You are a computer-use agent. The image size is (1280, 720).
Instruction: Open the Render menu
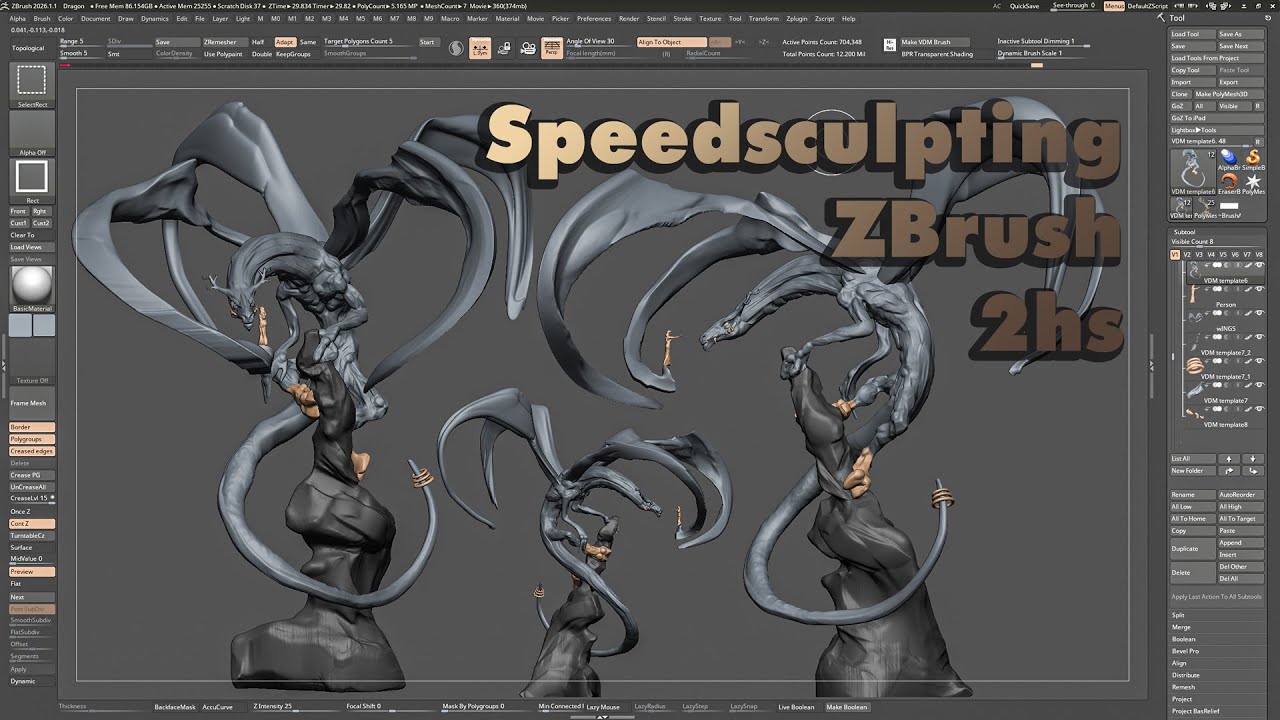629,18
